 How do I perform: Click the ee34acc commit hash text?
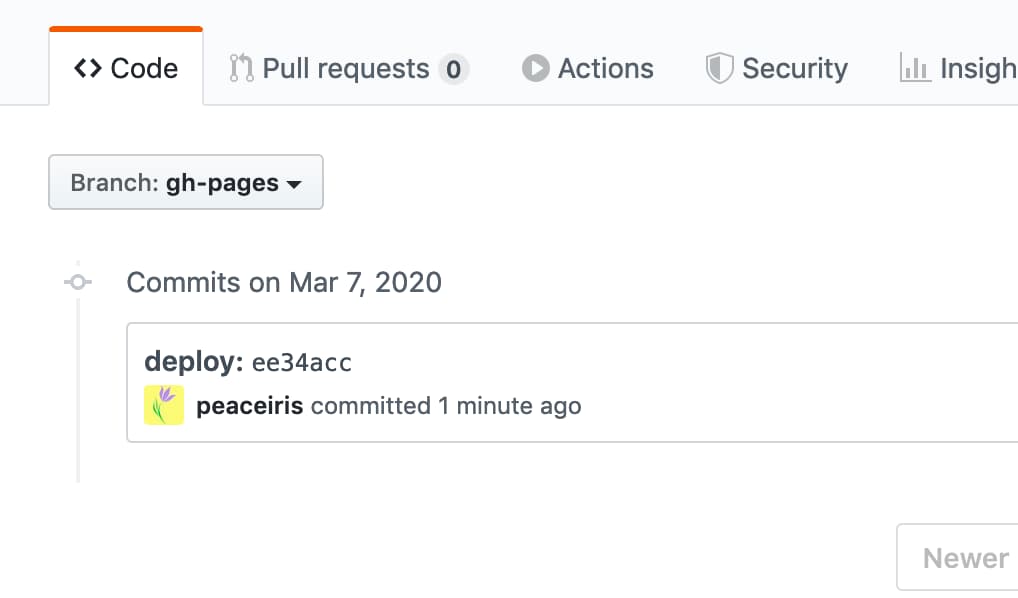pos(302,362)
